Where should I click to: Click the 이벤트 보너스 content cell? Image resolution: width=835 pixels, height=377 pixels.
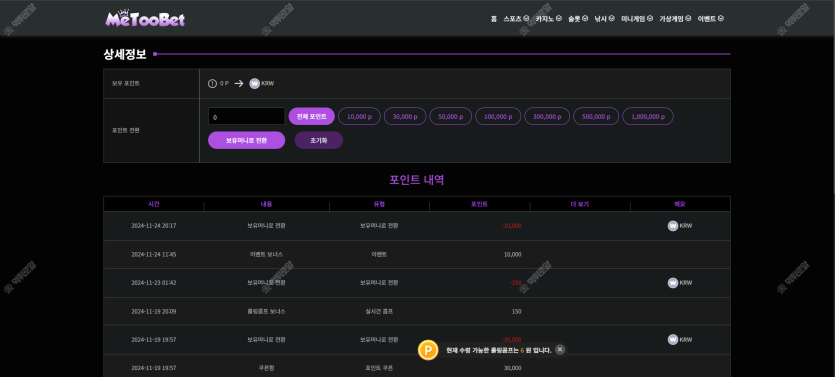point(266,255)
